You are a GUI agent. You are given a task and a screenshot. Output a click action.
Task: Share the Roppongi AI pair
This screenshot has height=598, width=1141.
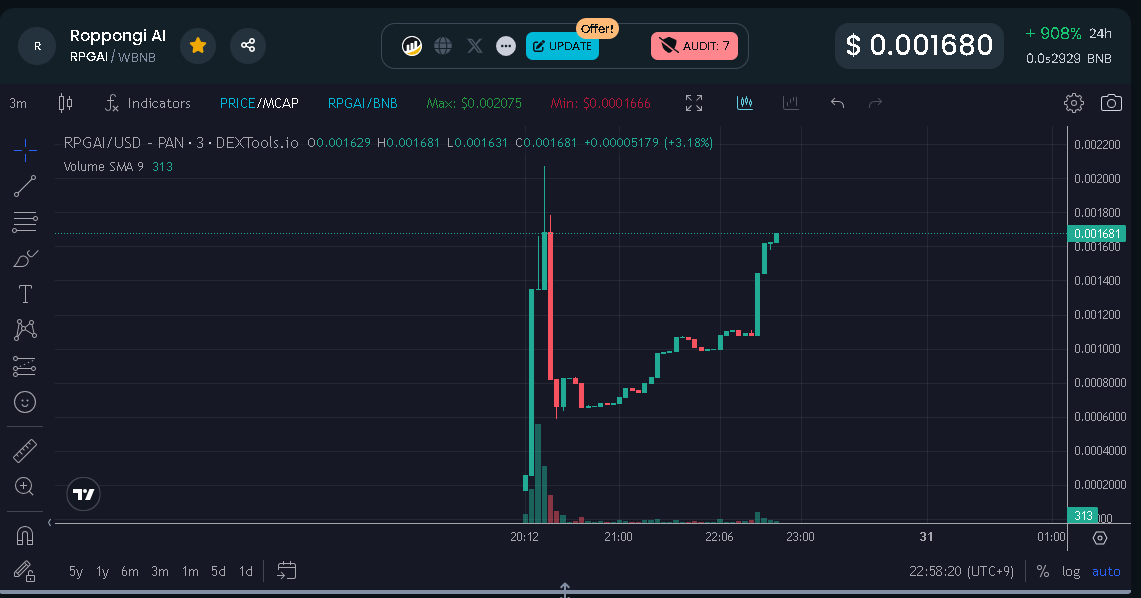[247, 46]
